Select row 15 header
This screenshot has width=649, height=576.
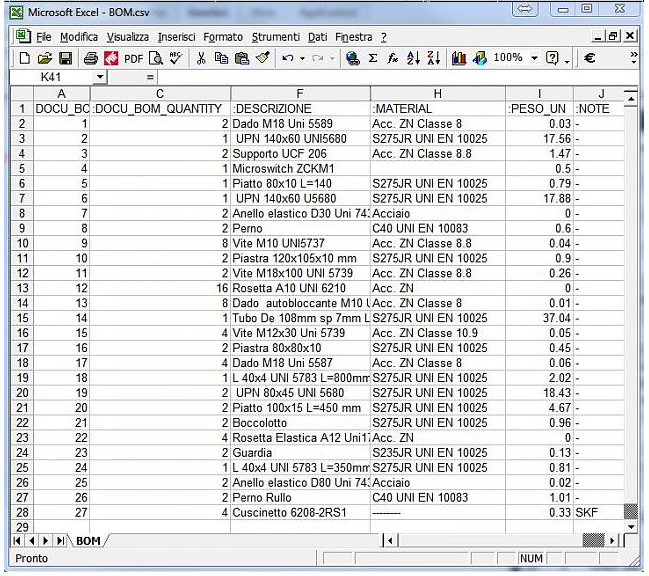(x=22, y=318)
